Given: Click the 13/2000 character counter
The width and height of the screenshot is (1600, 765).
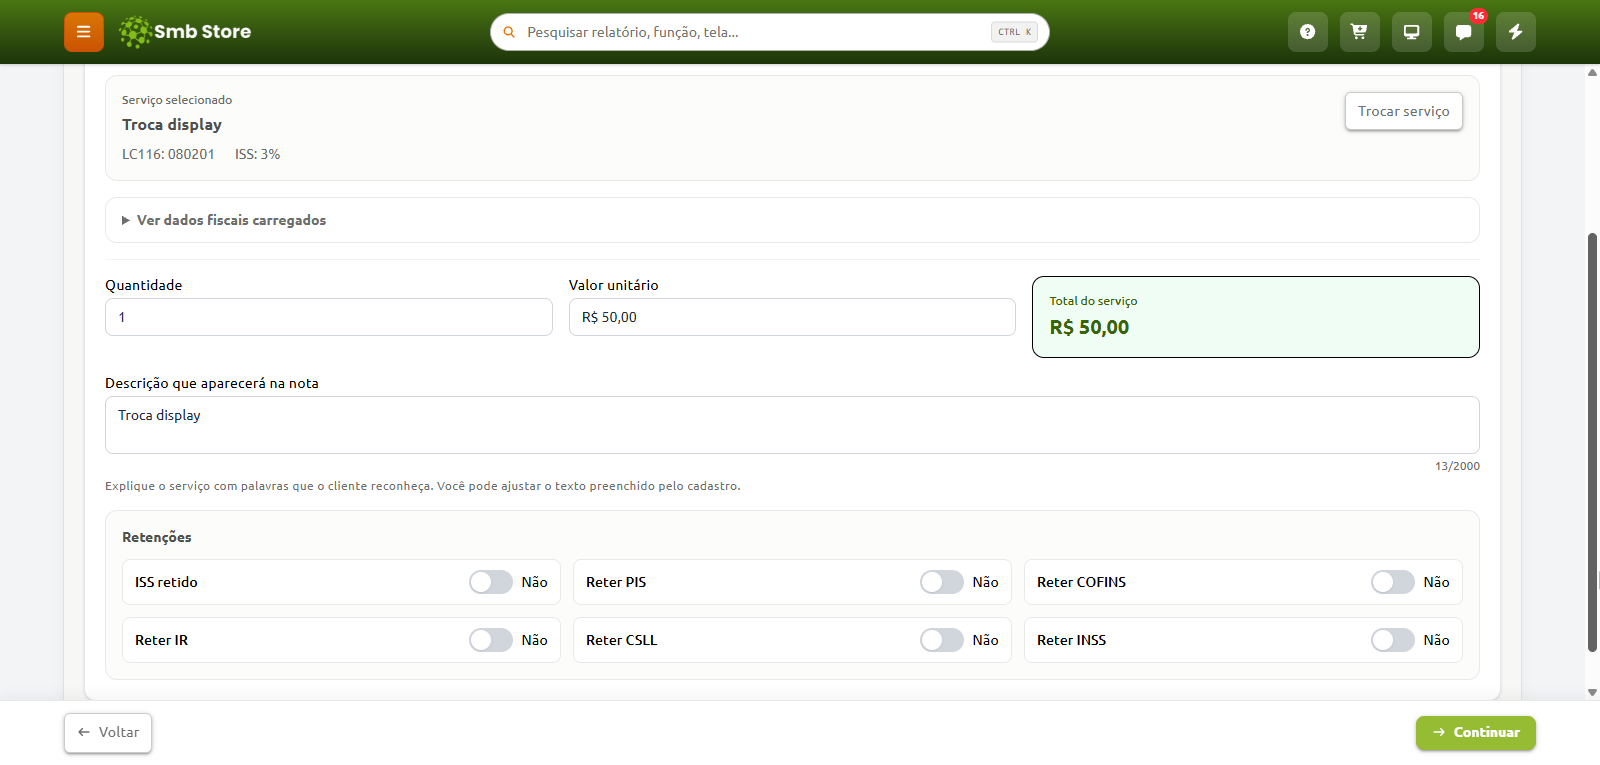Looking at the screenshot, I should click(1457, 466).
